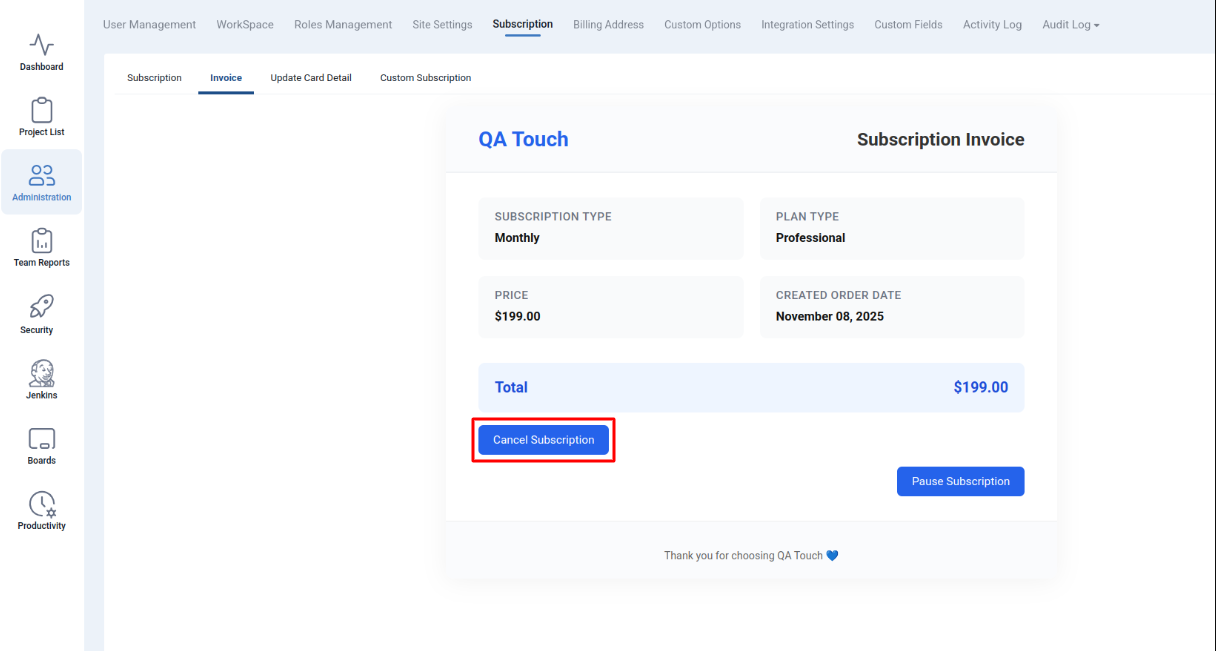
Task: Open the Boards sidebar icon
Action: click(x=41, y=439)
